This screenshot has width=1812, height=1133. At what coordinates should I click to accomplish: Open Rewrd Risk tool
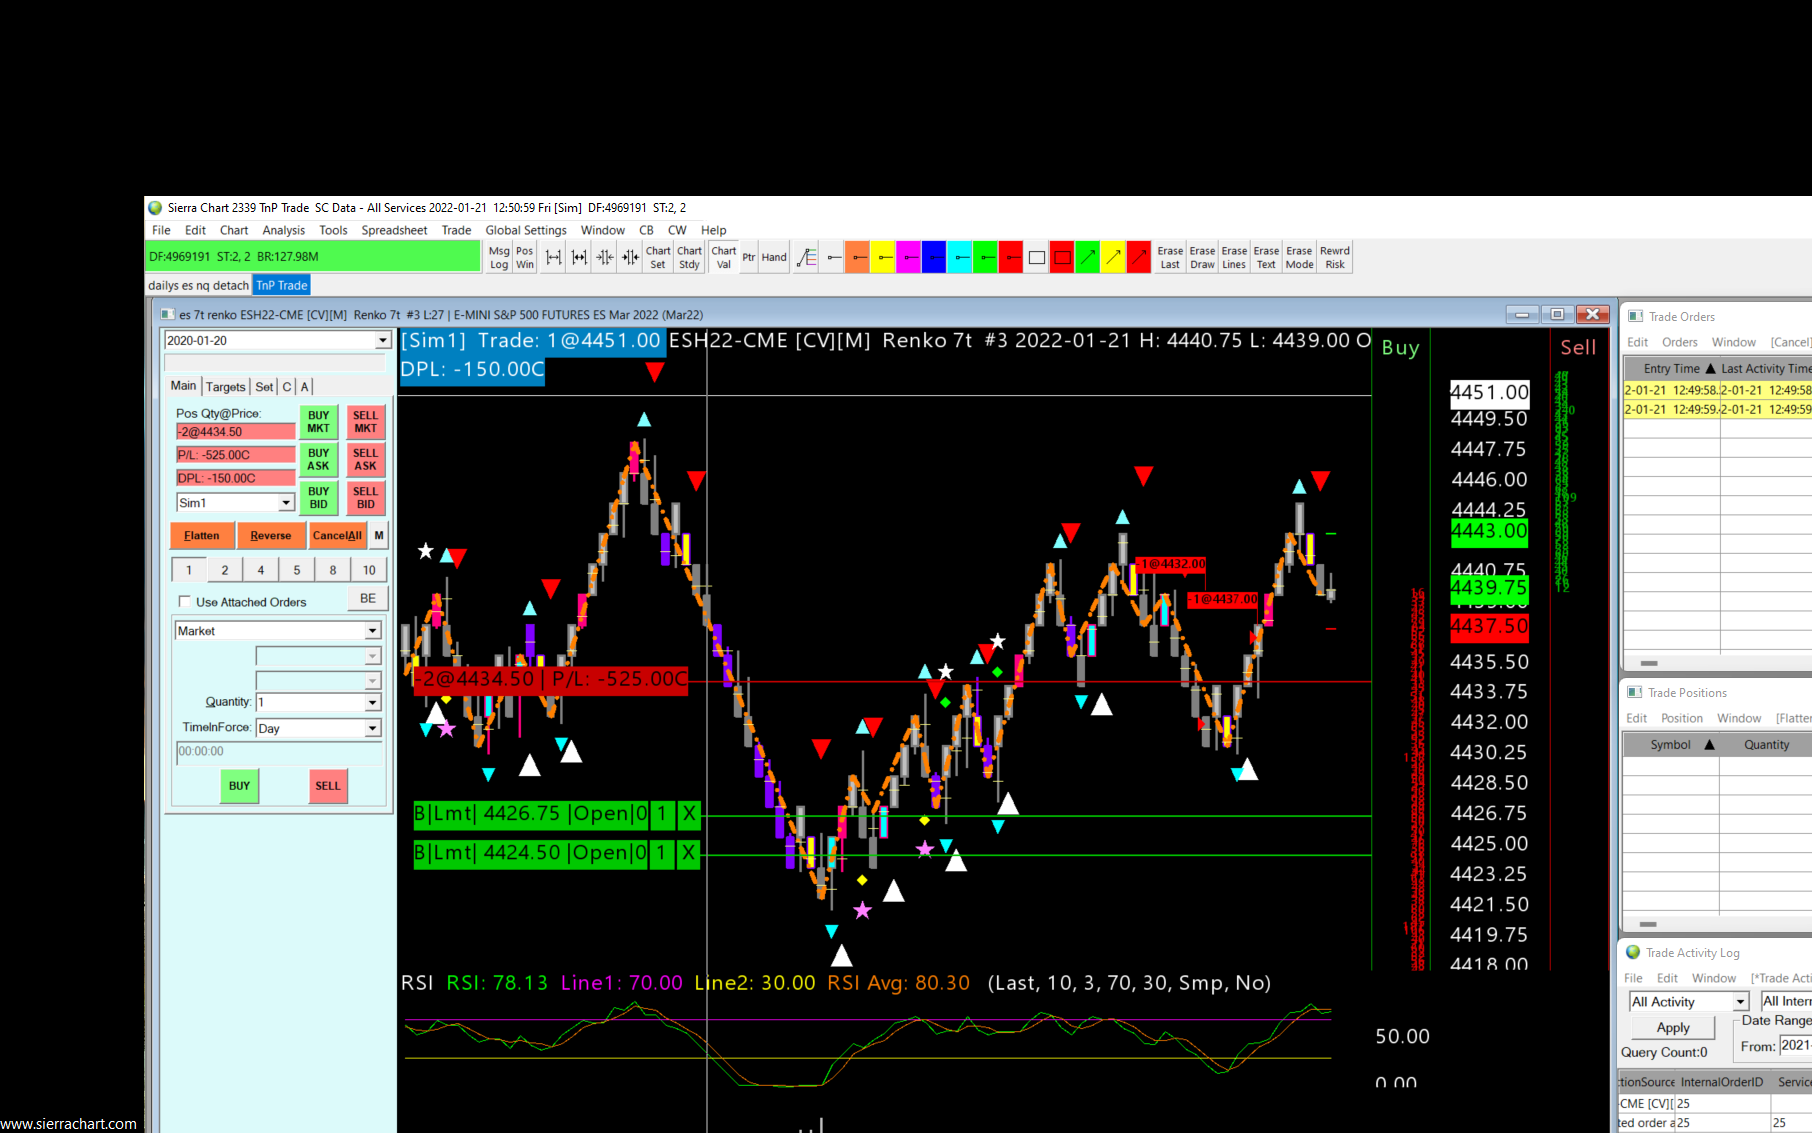pyautogui.click(x=1335, y=257)
